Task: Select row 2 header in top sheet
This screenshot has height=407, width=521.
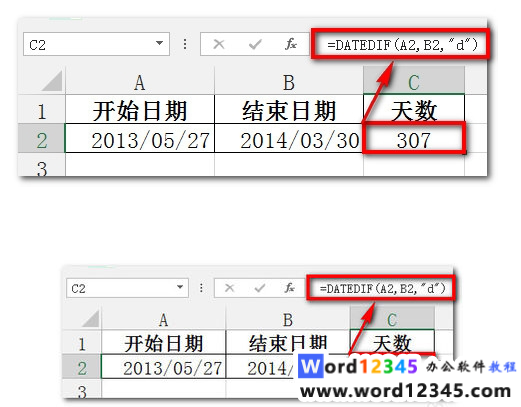Action: click(x=42, y=140)
